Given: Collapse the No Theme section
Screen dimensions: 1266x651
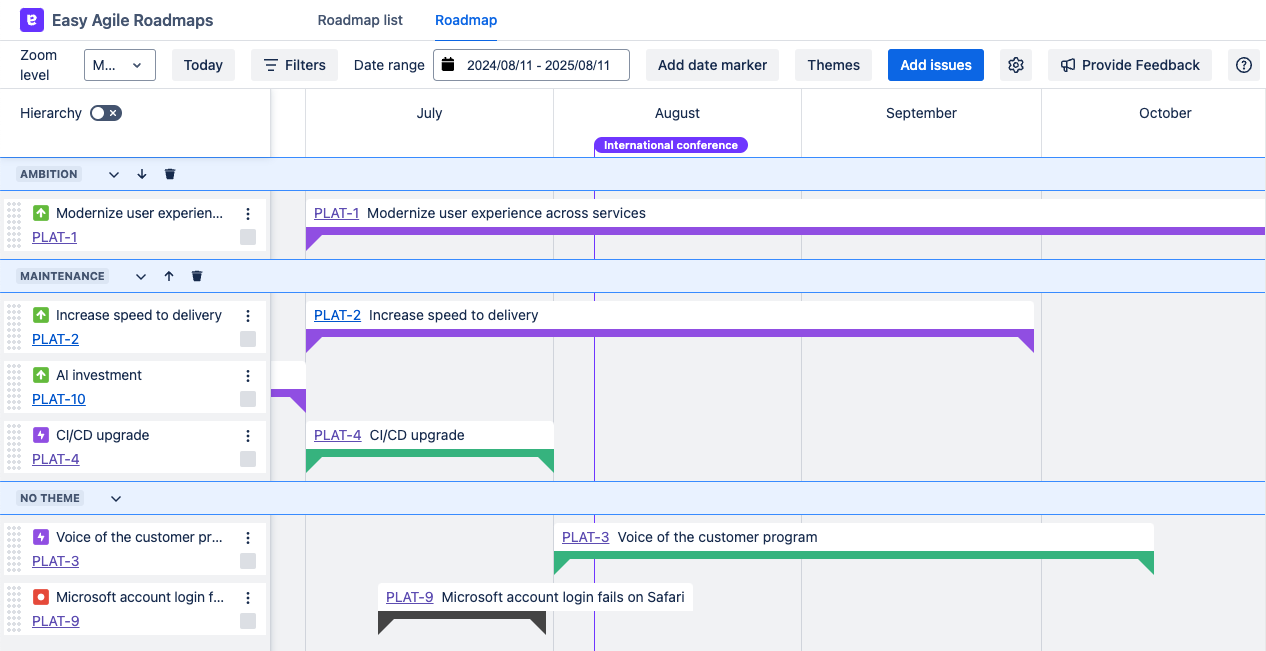Looking at the screenshot, I should pyautogui.click(x=116, y=498).
